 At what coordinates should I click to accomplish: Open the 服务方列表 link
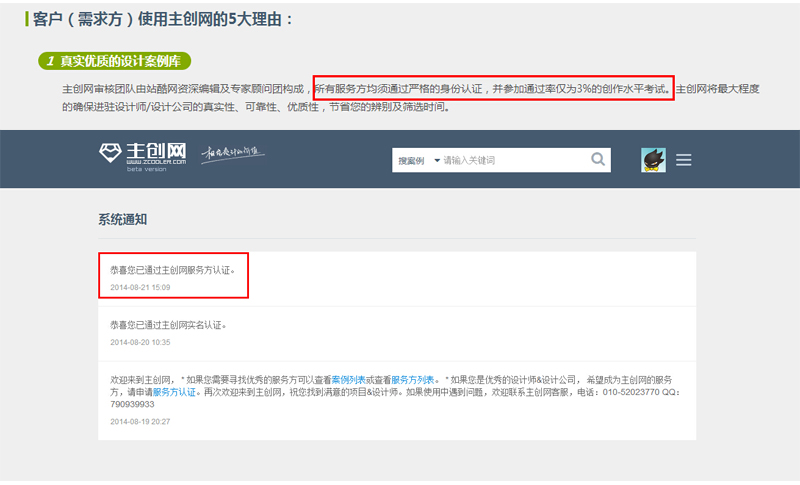412,380
